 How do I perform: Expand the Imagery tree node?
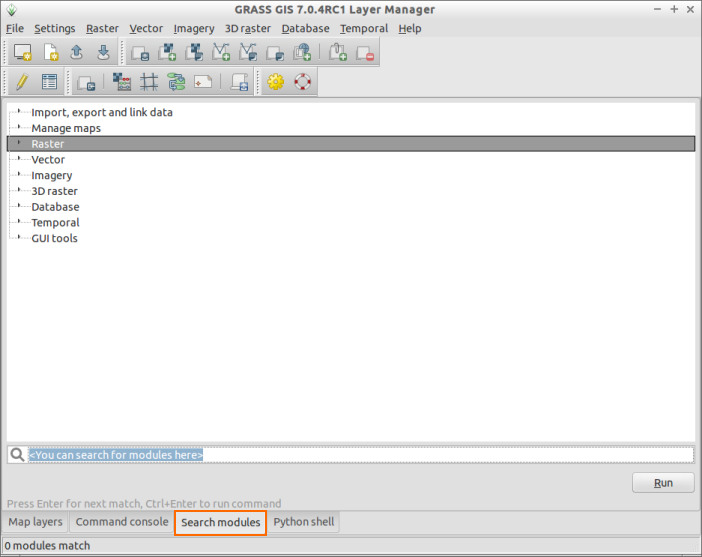[19, 174]
